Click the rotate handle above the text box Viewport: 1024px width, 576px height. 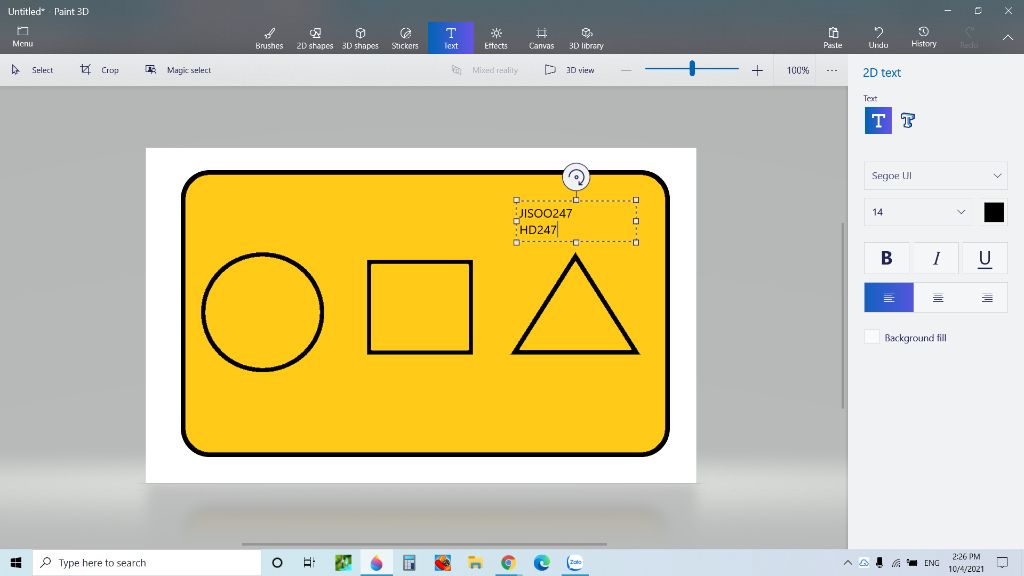(x=576, y=177)
